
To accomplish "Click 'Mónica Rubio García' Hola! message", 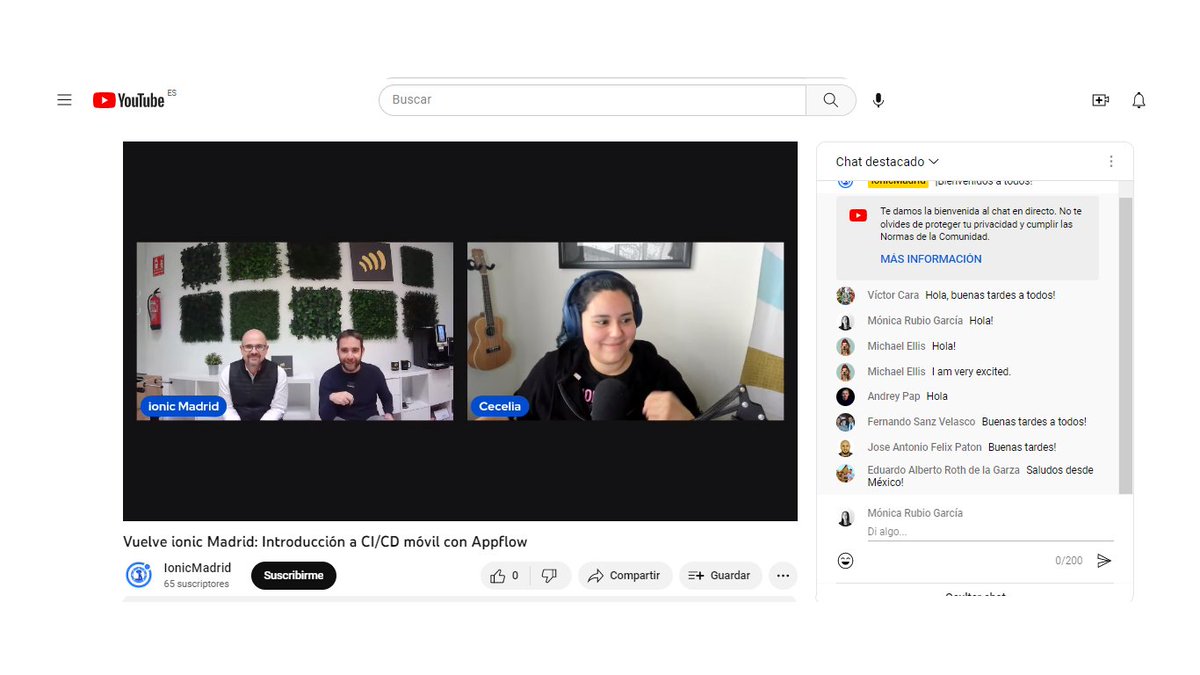I will tap(981, 321).
